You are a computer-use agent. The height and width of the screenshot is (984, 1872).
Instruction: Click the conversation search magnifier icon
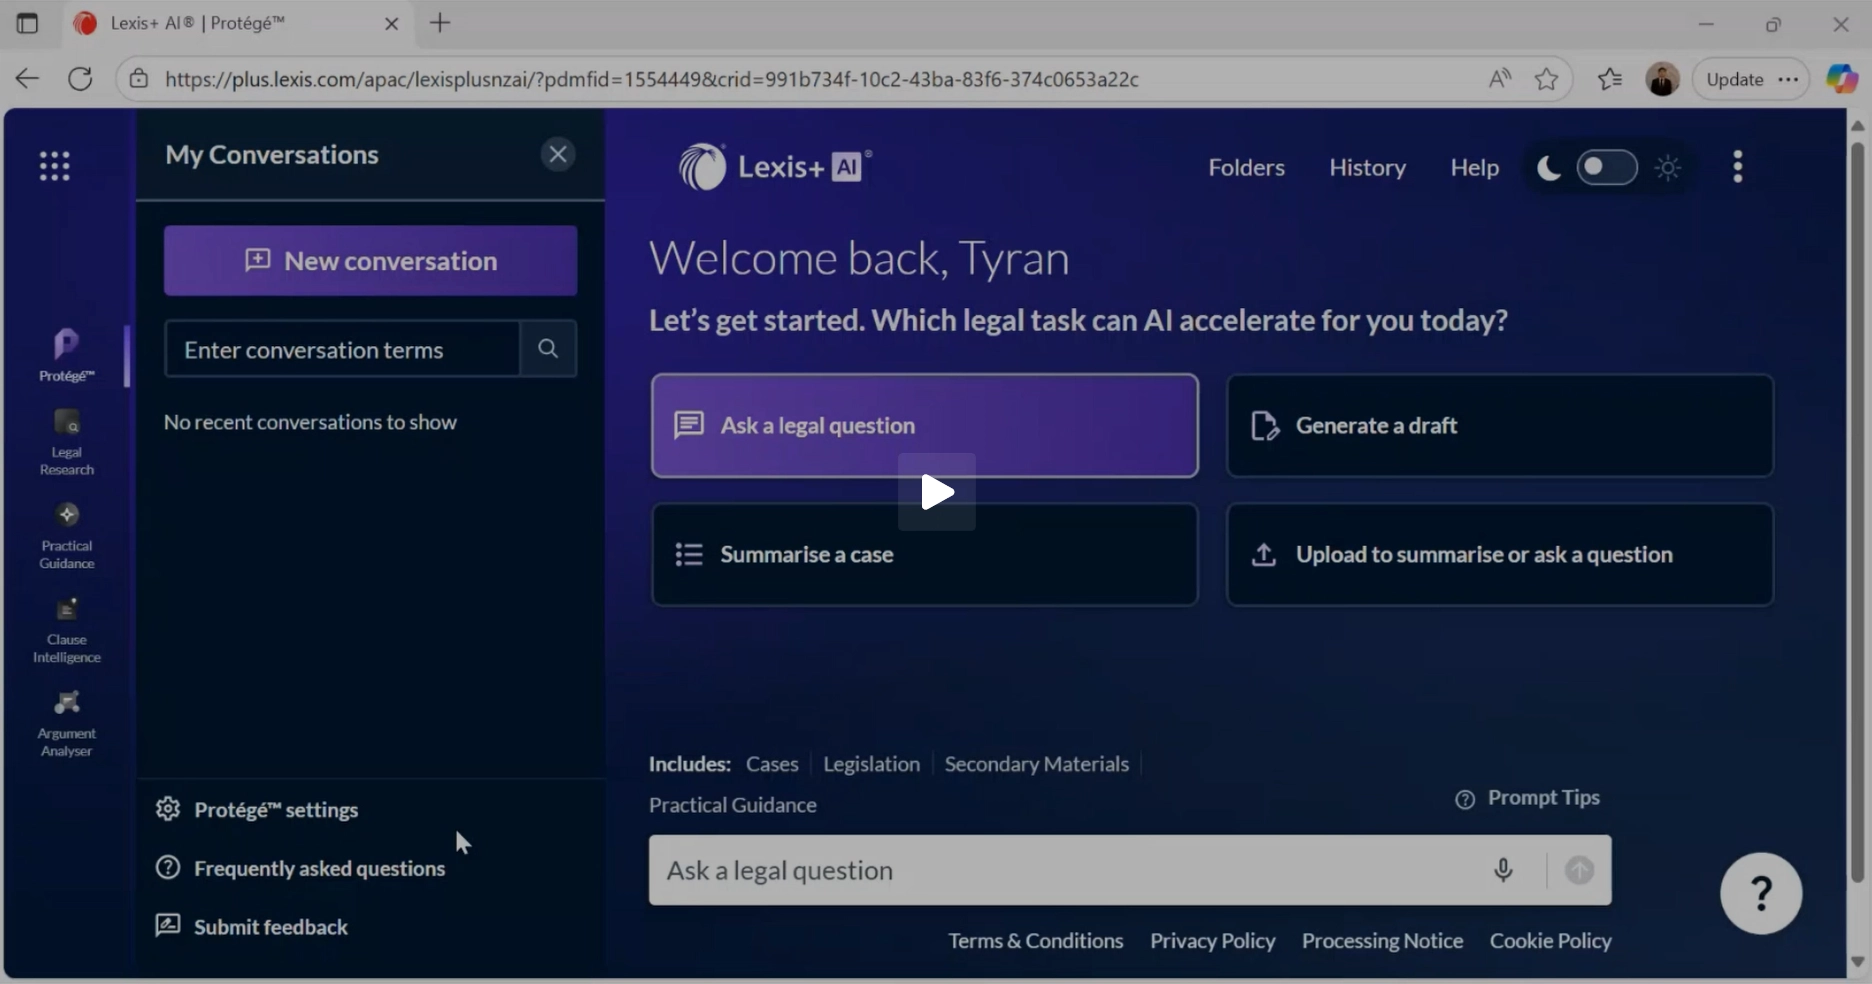point(548,348)
